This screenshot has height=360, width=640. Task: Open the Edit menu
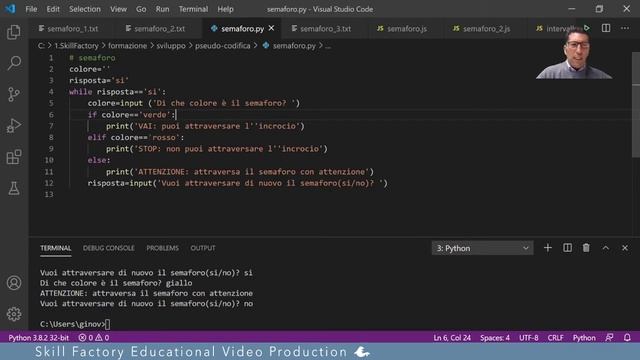tap(53, 9)
